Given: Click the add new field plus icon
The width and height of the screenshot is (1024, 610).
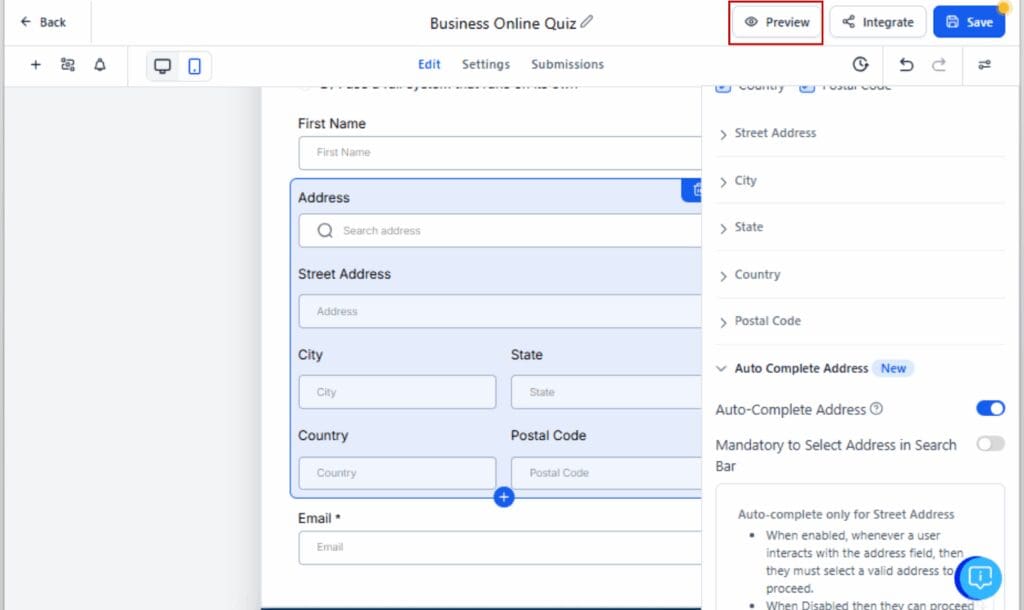Looking at the screenshot, I should (35, 63).
